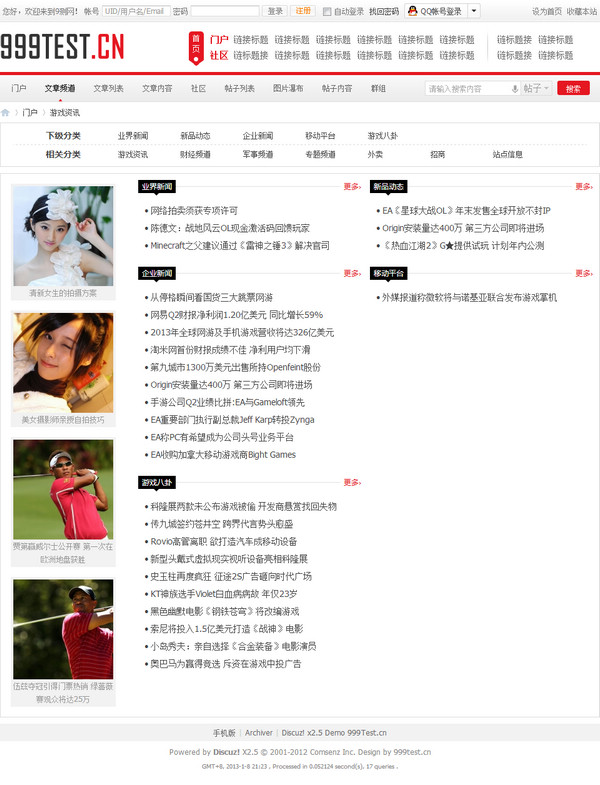Click the password input field

click(225, 11)
